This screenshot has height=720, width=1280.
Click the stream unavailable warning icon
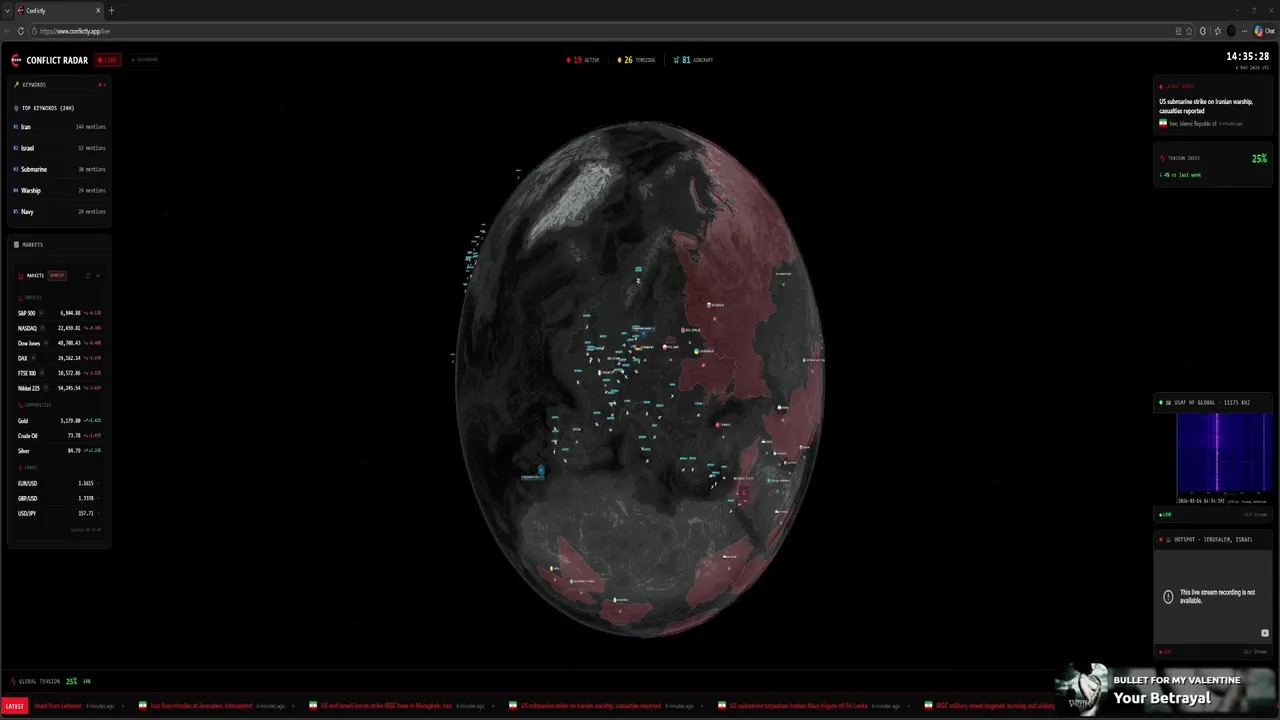pos(1168,597)
